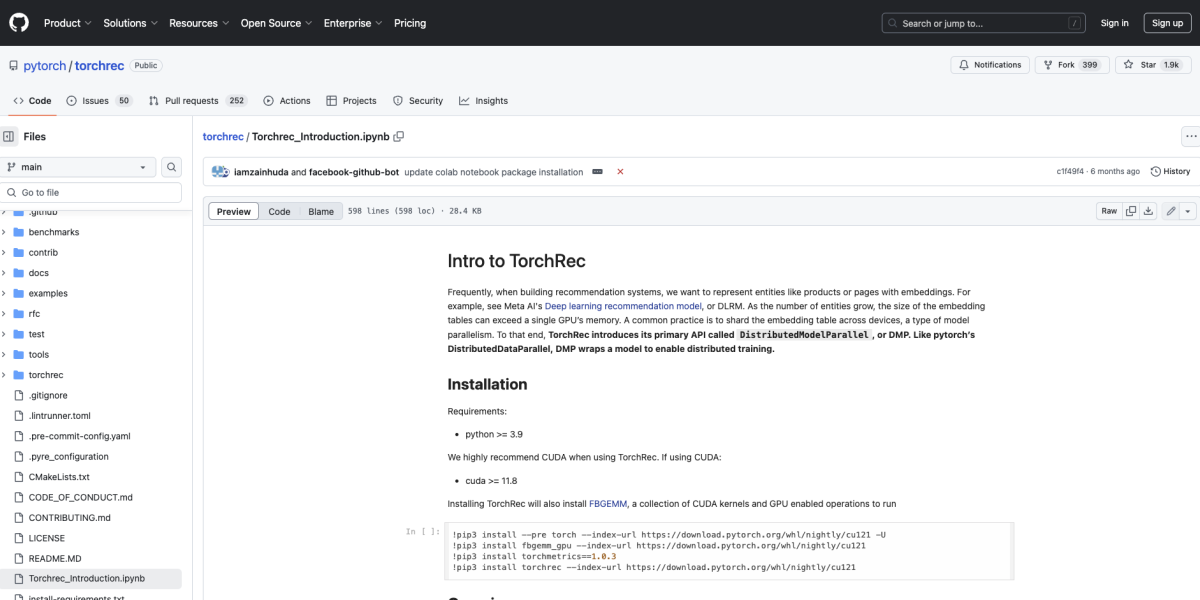
Task: Download the raw notebook file
Action: point(1149,211)
